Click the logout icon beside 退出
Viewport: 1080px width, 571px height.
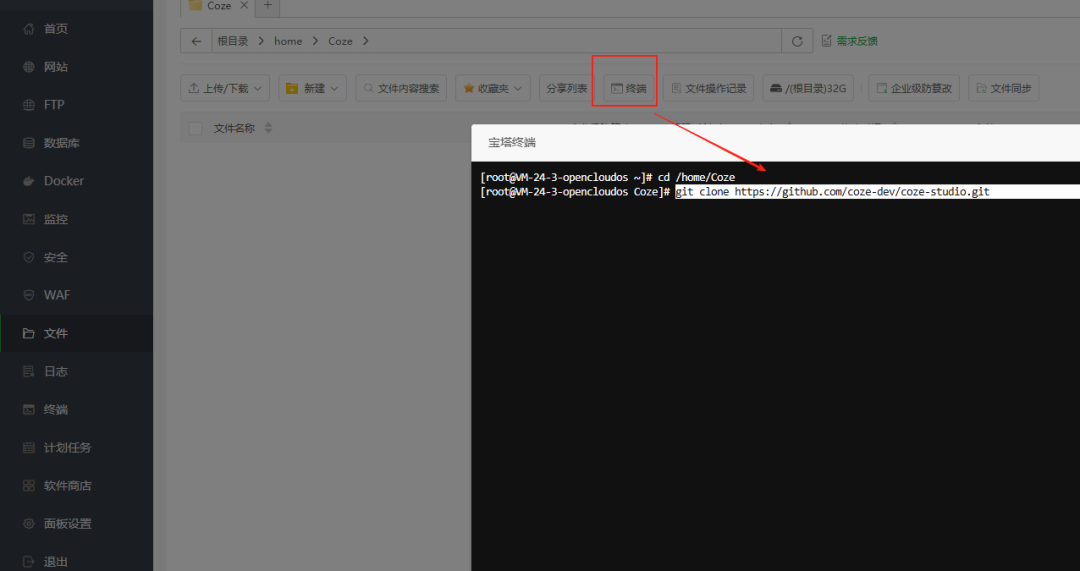coord(28,561)
